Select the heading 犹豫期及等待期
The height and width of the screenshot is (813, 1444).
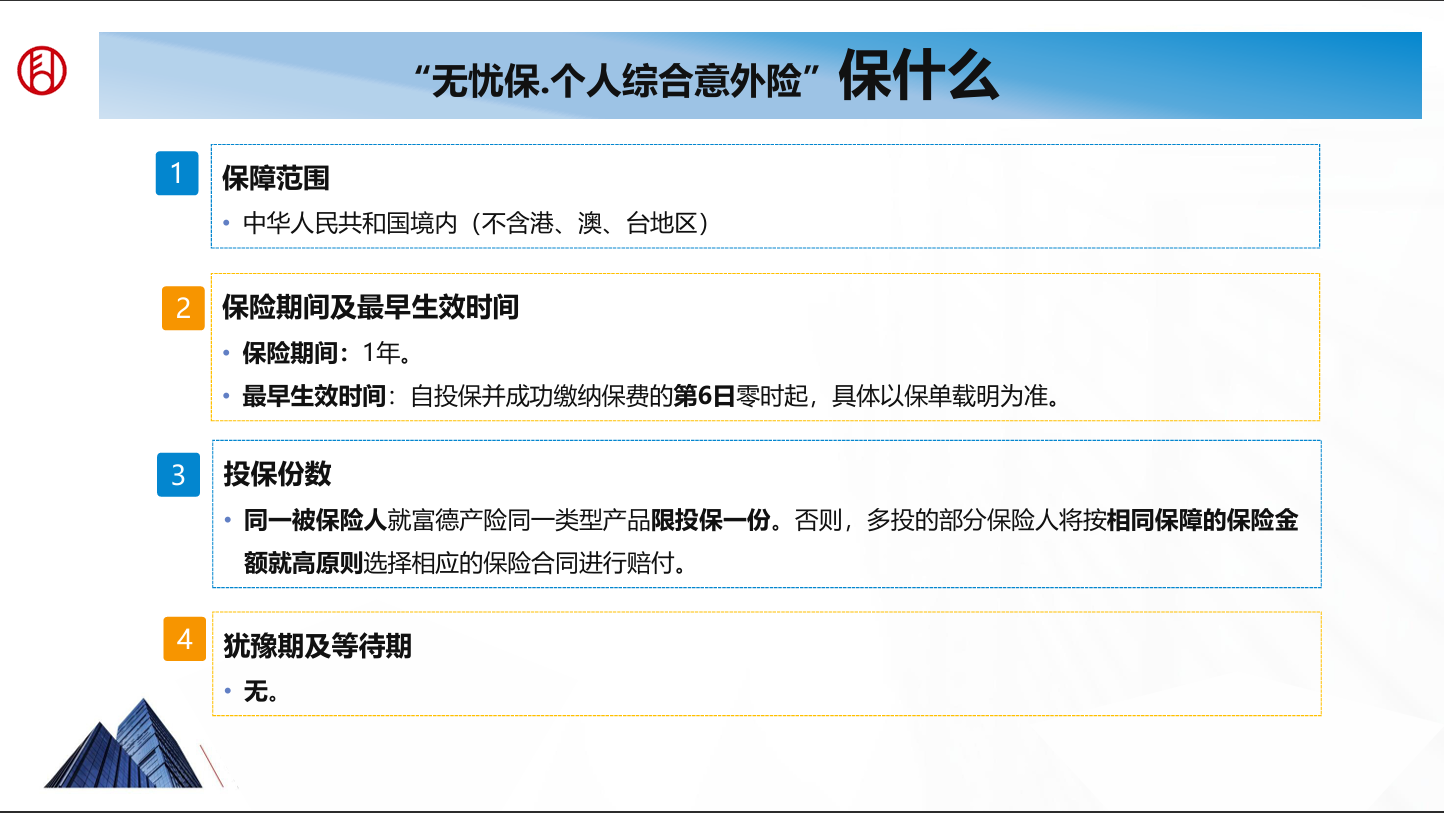point(317,646)
